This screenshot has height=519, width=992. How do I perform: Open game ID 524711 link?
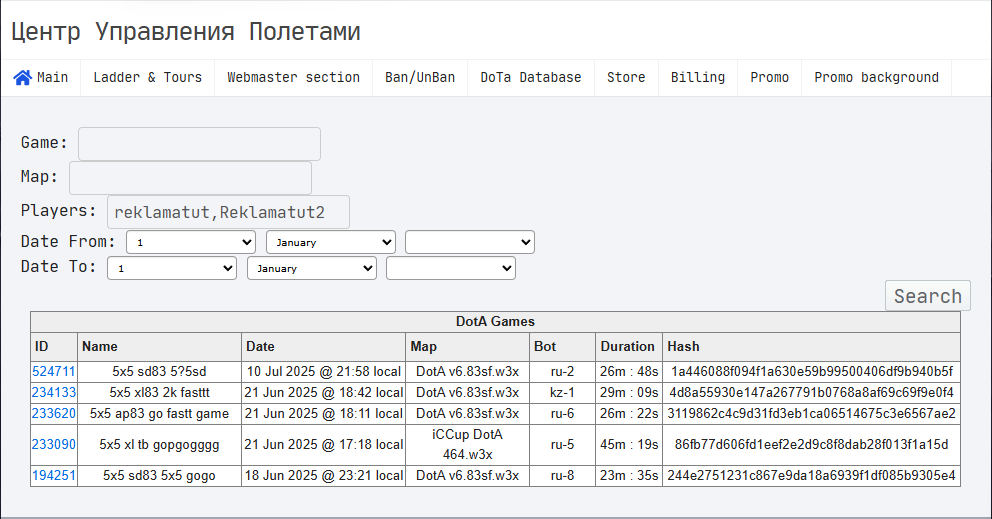pos(54,372)
